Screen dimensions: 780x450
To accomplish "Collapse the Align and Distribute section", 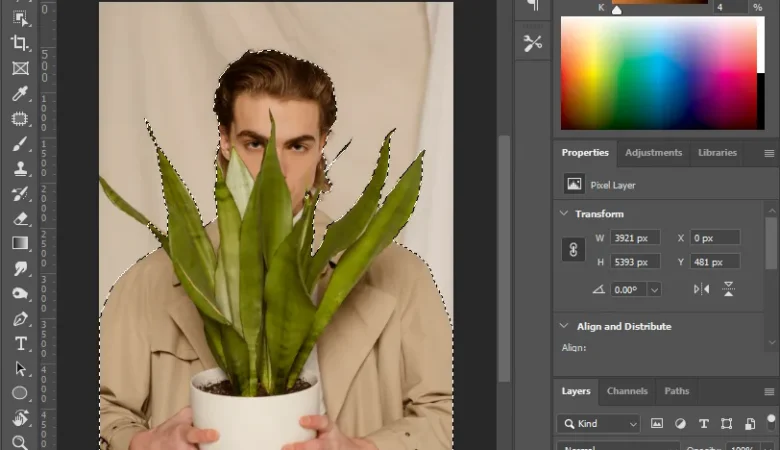I will pos(564,326).
